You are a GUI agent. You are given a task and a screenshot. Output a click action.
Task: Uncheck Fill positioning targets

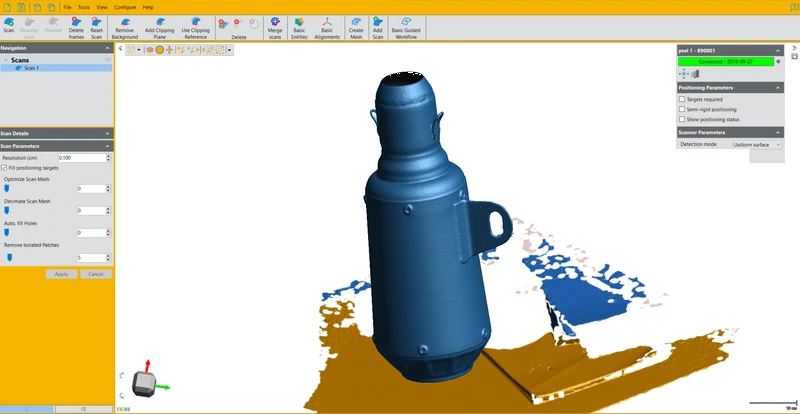coord(4,168)
